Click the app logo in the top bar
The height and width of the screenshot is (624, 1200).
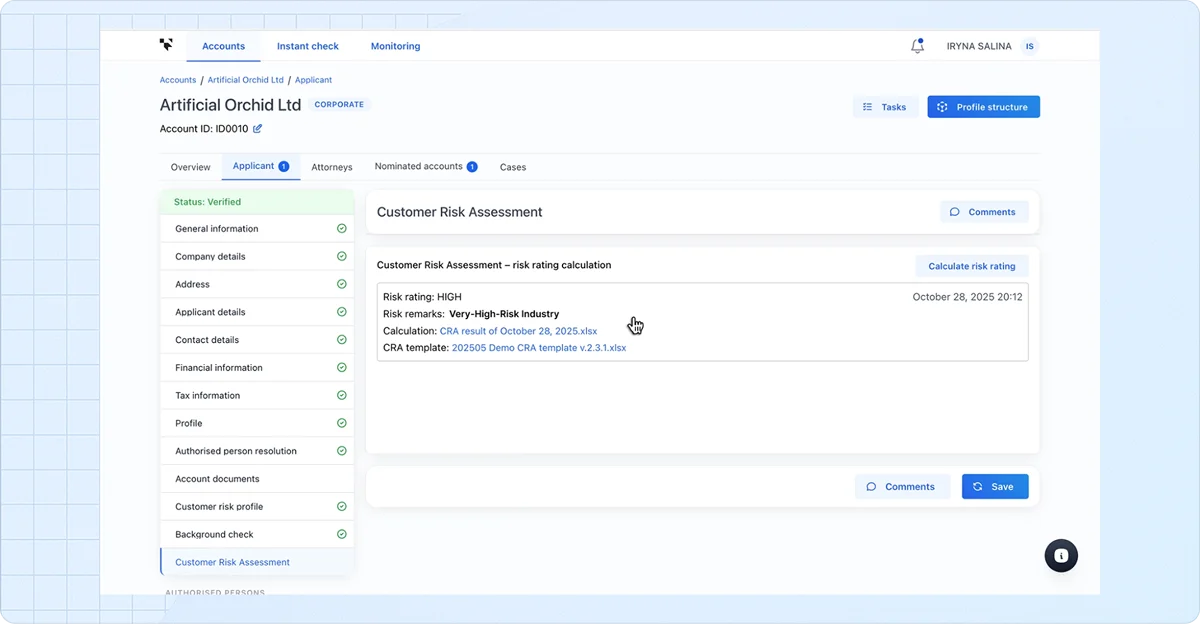coord(166,45)
